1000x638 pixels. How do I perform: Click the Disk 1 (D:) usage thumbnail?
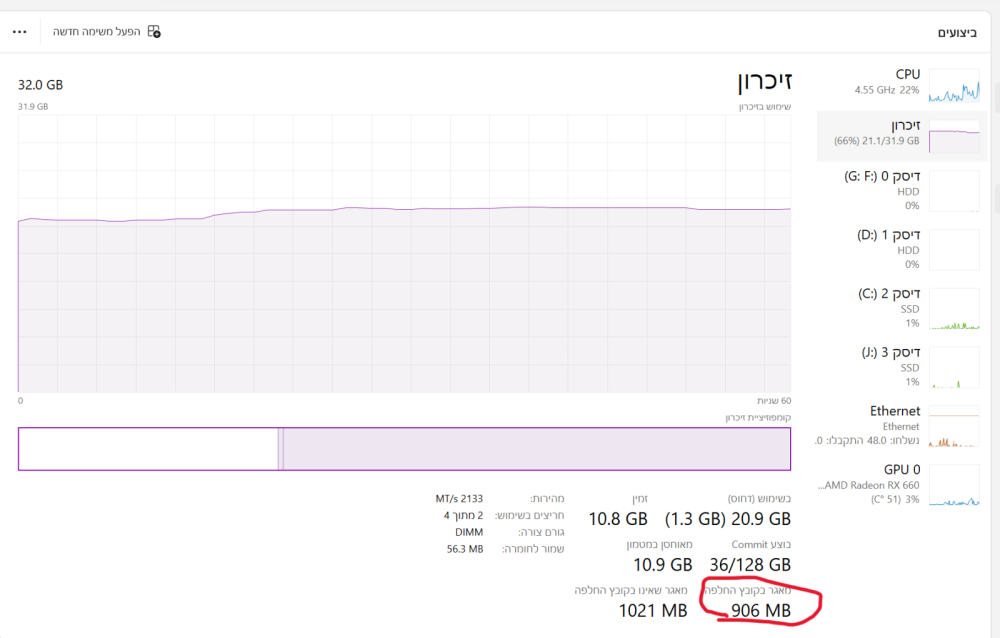point(954,250)
